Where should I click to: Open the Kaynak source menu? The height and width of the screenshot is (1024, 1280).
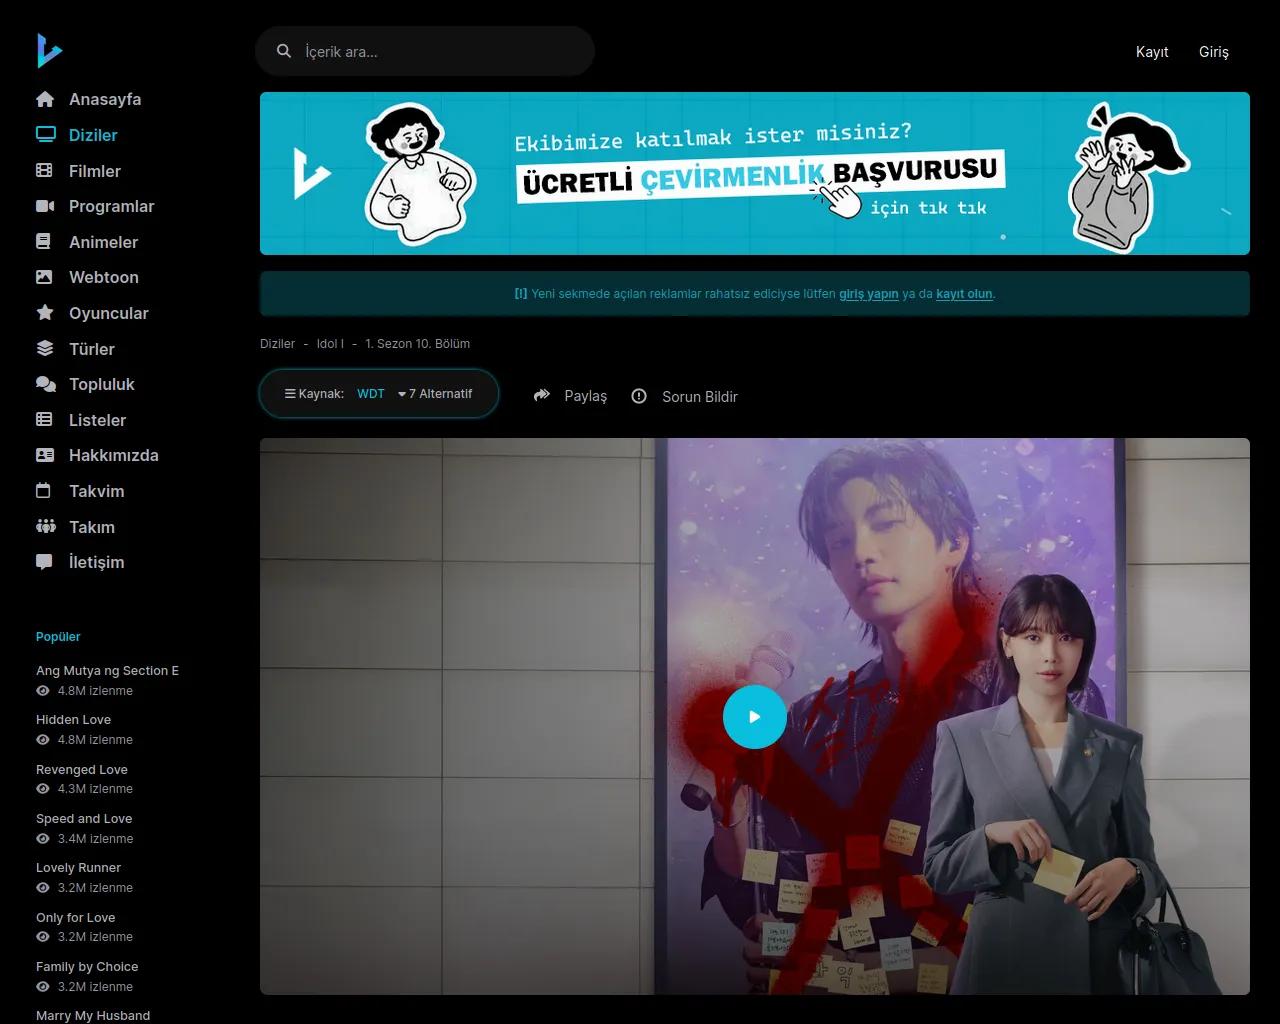coord(315,394)
